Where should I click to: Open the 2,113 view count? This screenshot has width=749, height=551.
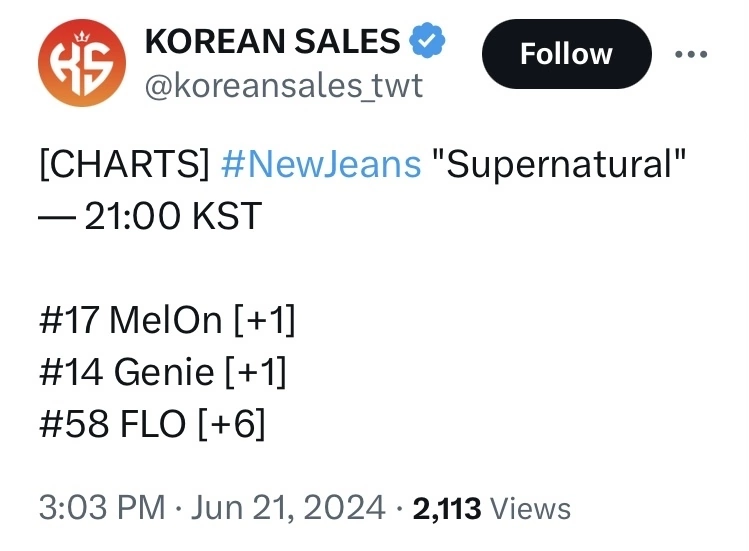[x=447, y=508]
